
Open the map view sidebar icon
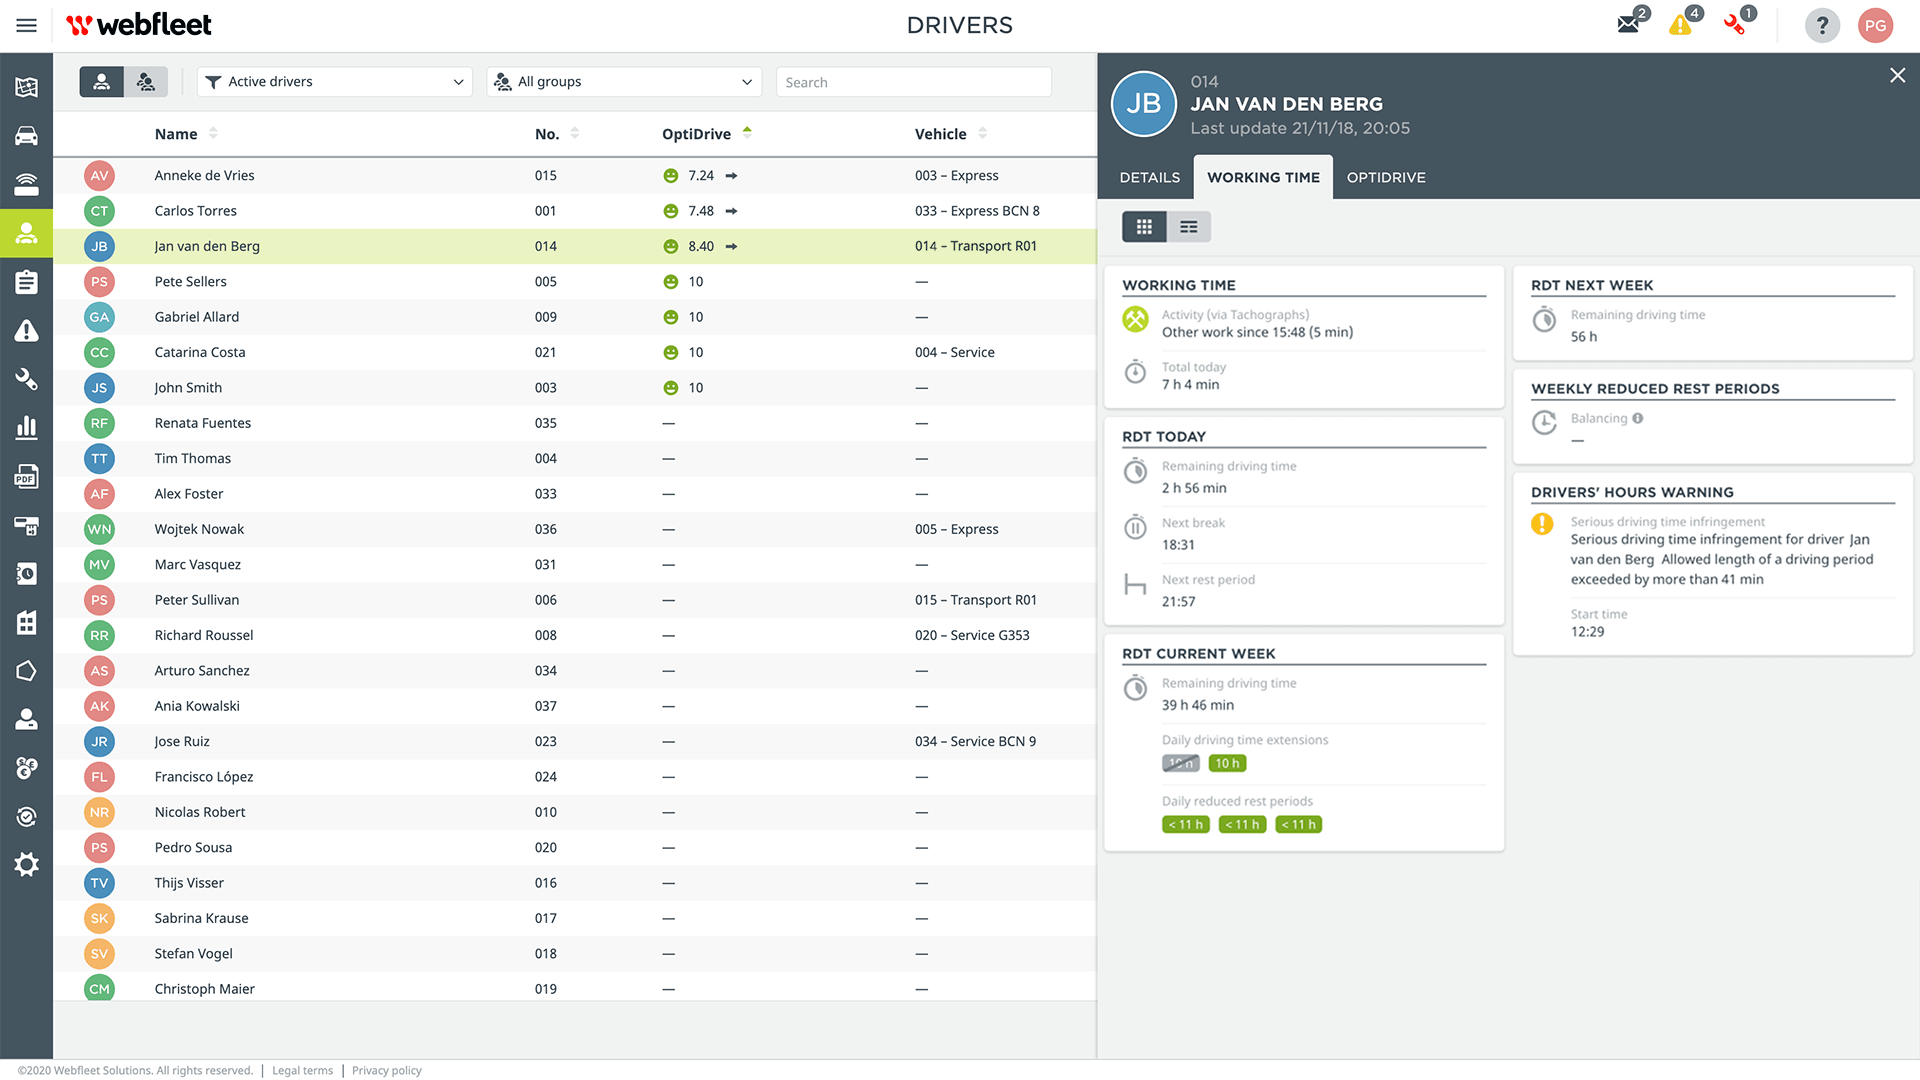click(26, 87)
